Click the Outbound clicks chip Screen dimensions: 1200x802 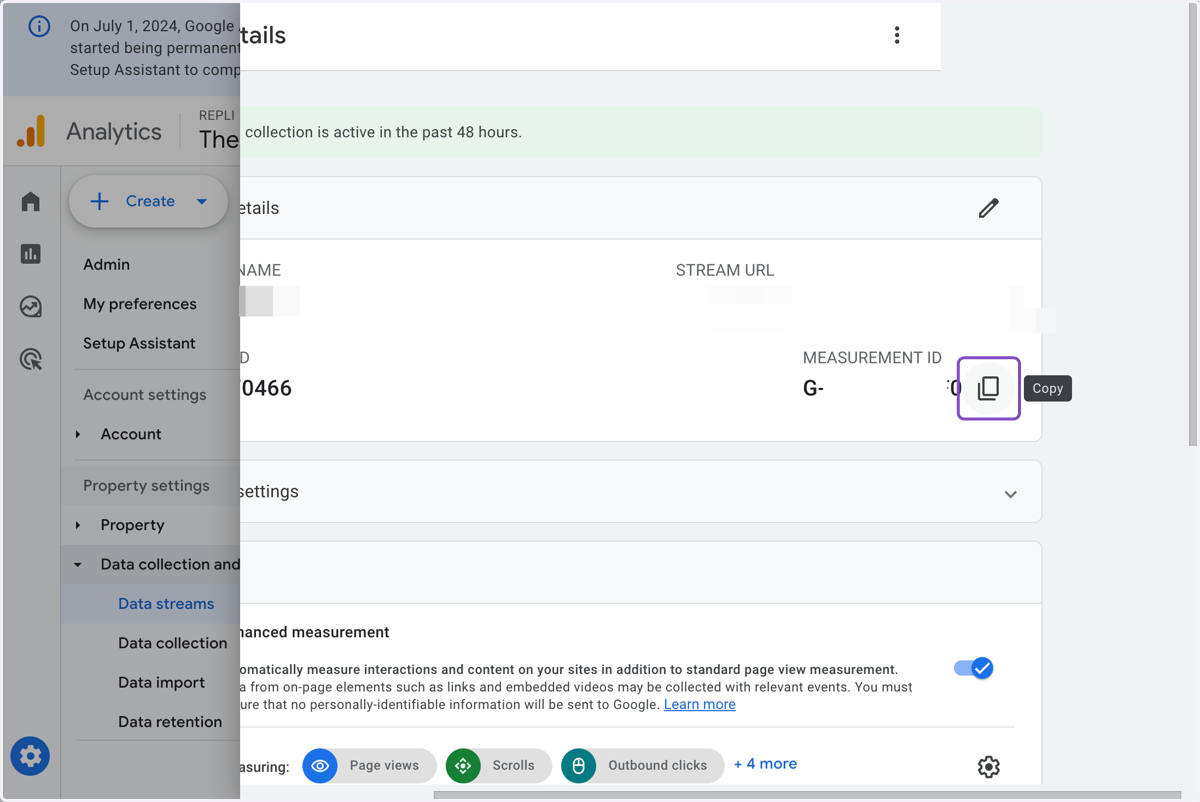642,765
